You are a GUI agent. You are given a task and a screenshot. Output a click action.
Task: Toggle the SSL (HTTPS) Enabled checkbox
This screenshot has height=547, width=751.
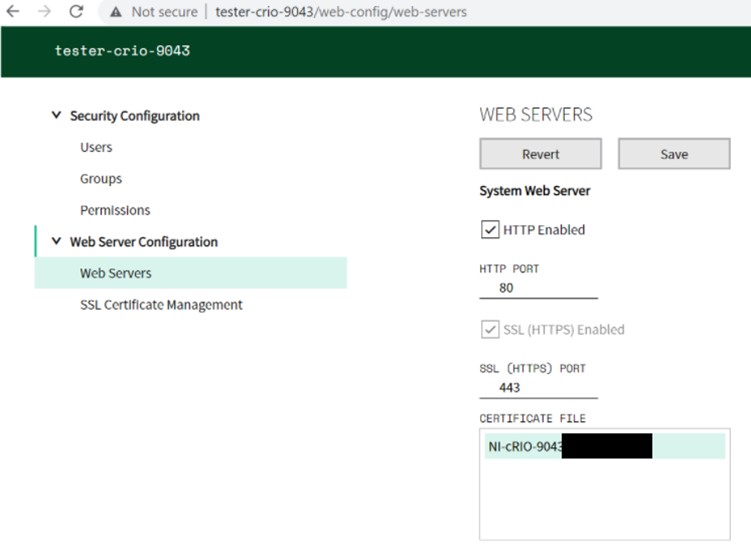click(x=490, y=330)
